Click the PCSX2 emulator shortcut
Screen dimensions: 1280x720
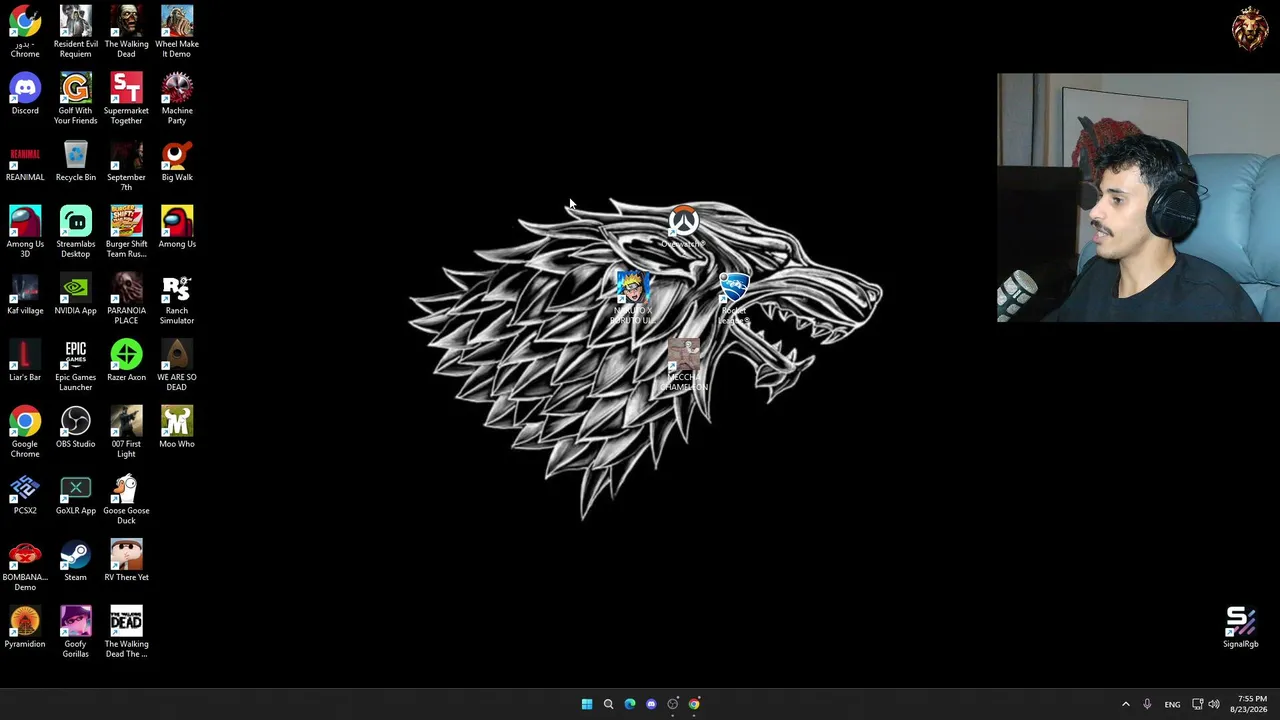pyautogui.click(x=25, y=493)
